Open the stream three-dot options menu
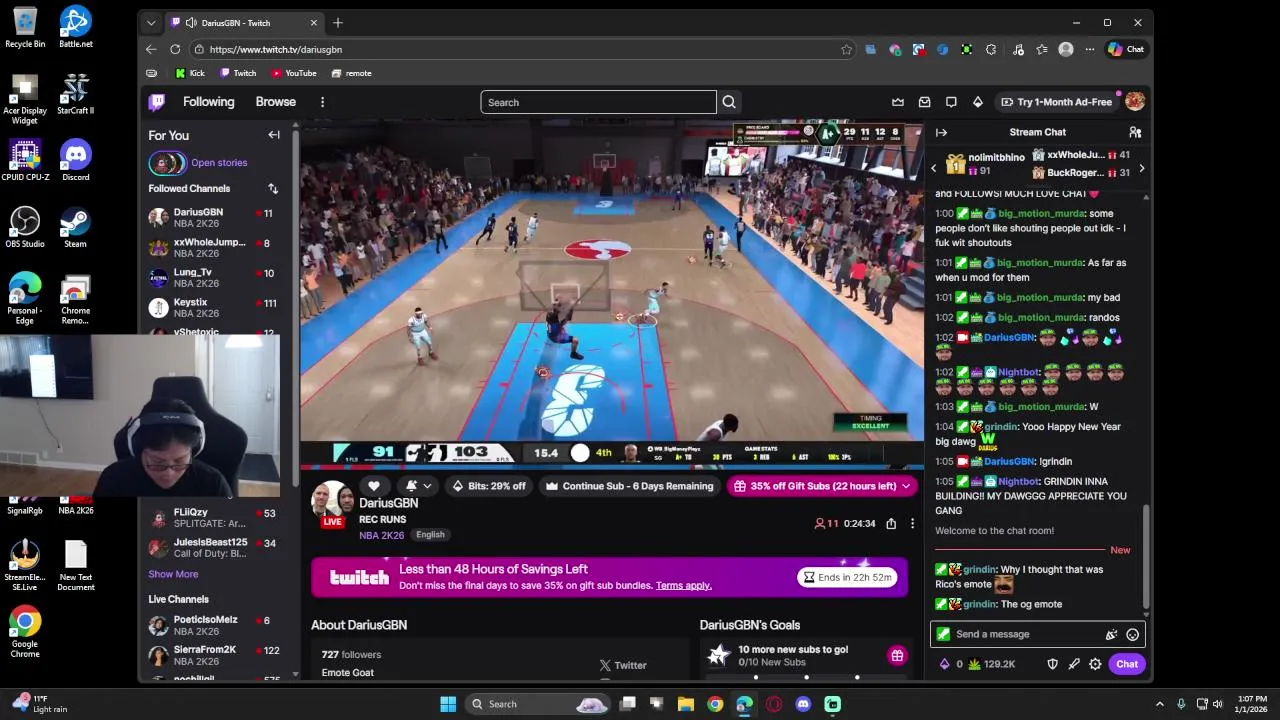 [912, 523]
